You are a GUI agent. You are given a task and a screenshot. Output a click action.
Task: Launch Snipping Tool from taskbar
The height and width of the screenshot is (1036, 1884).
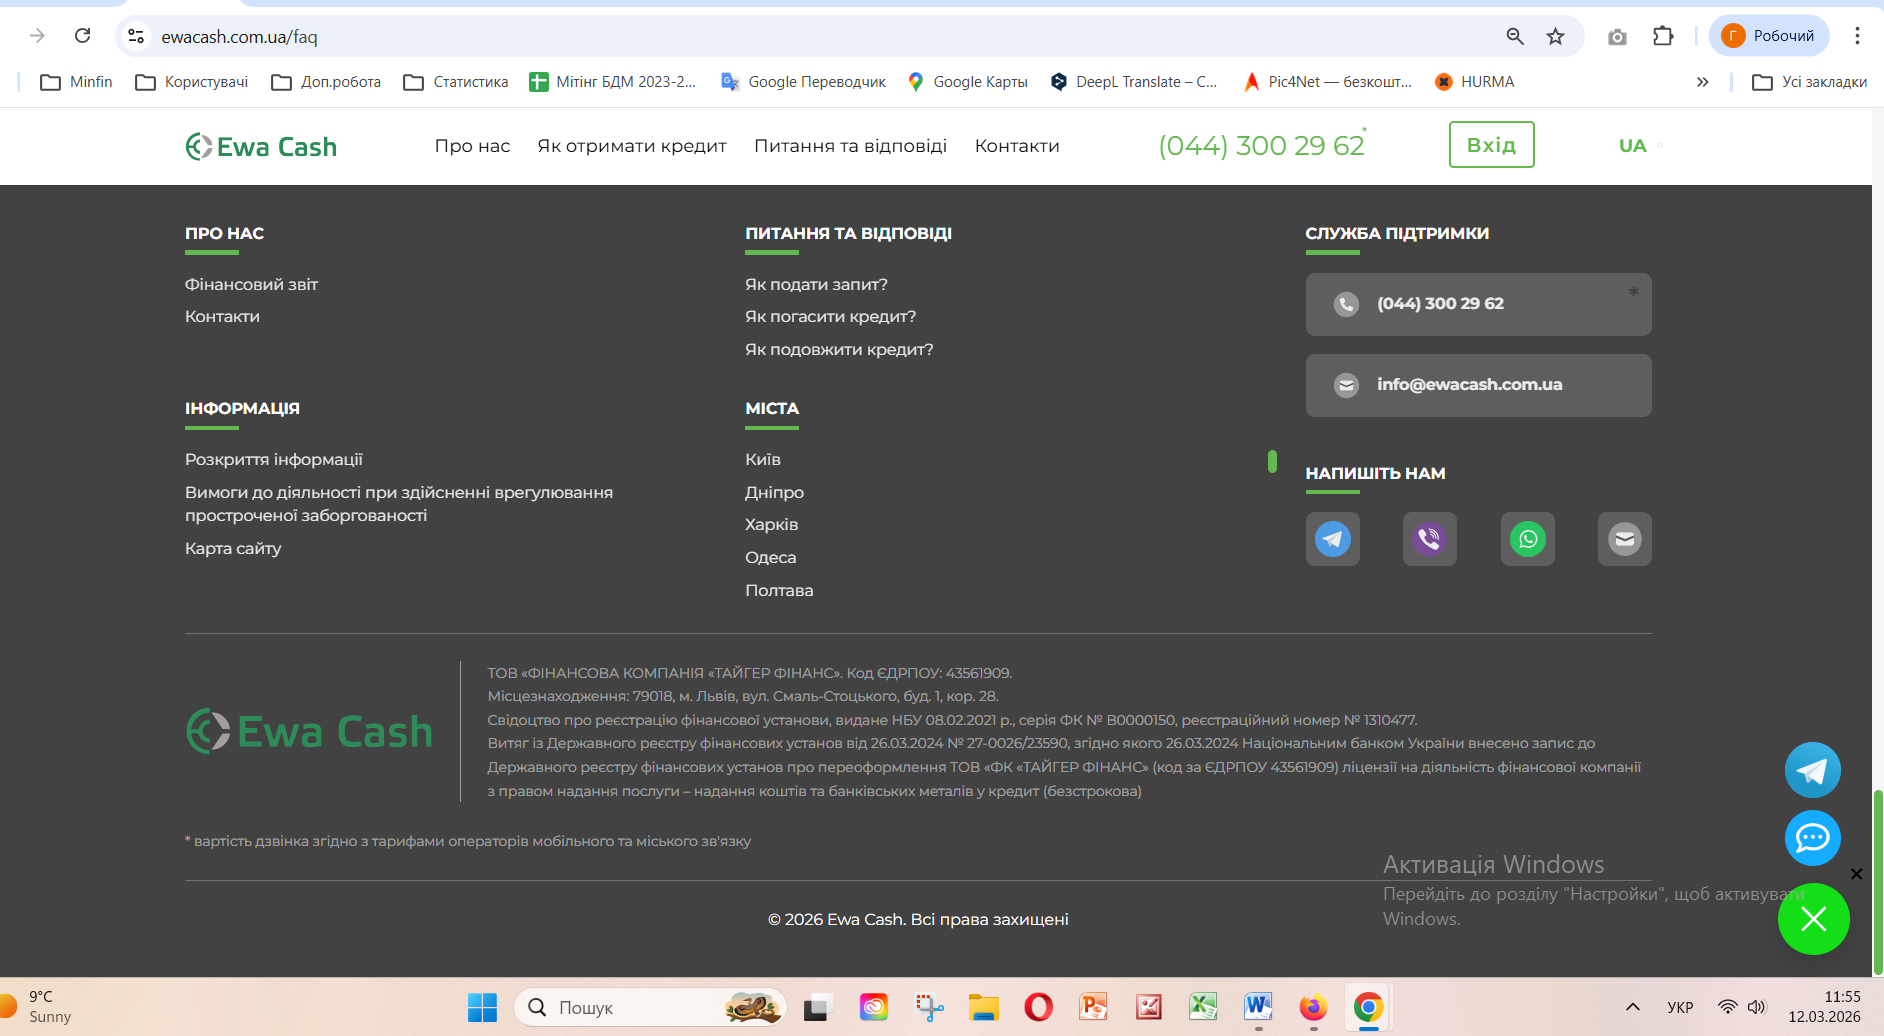(929, 1007)
